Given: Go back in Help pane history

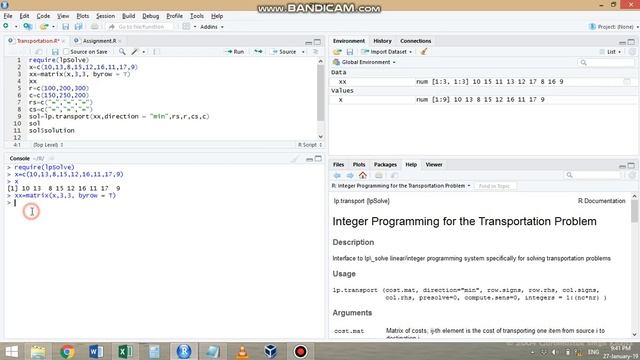Looking at the screenshot, I should [337, 176].
